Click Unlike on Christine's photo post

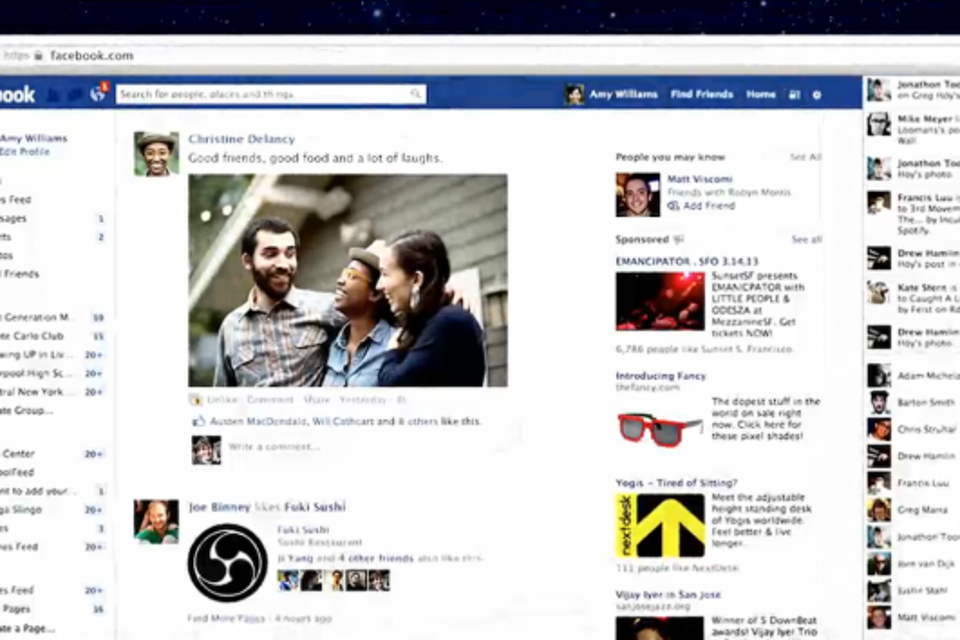click(x=221, y=399)
